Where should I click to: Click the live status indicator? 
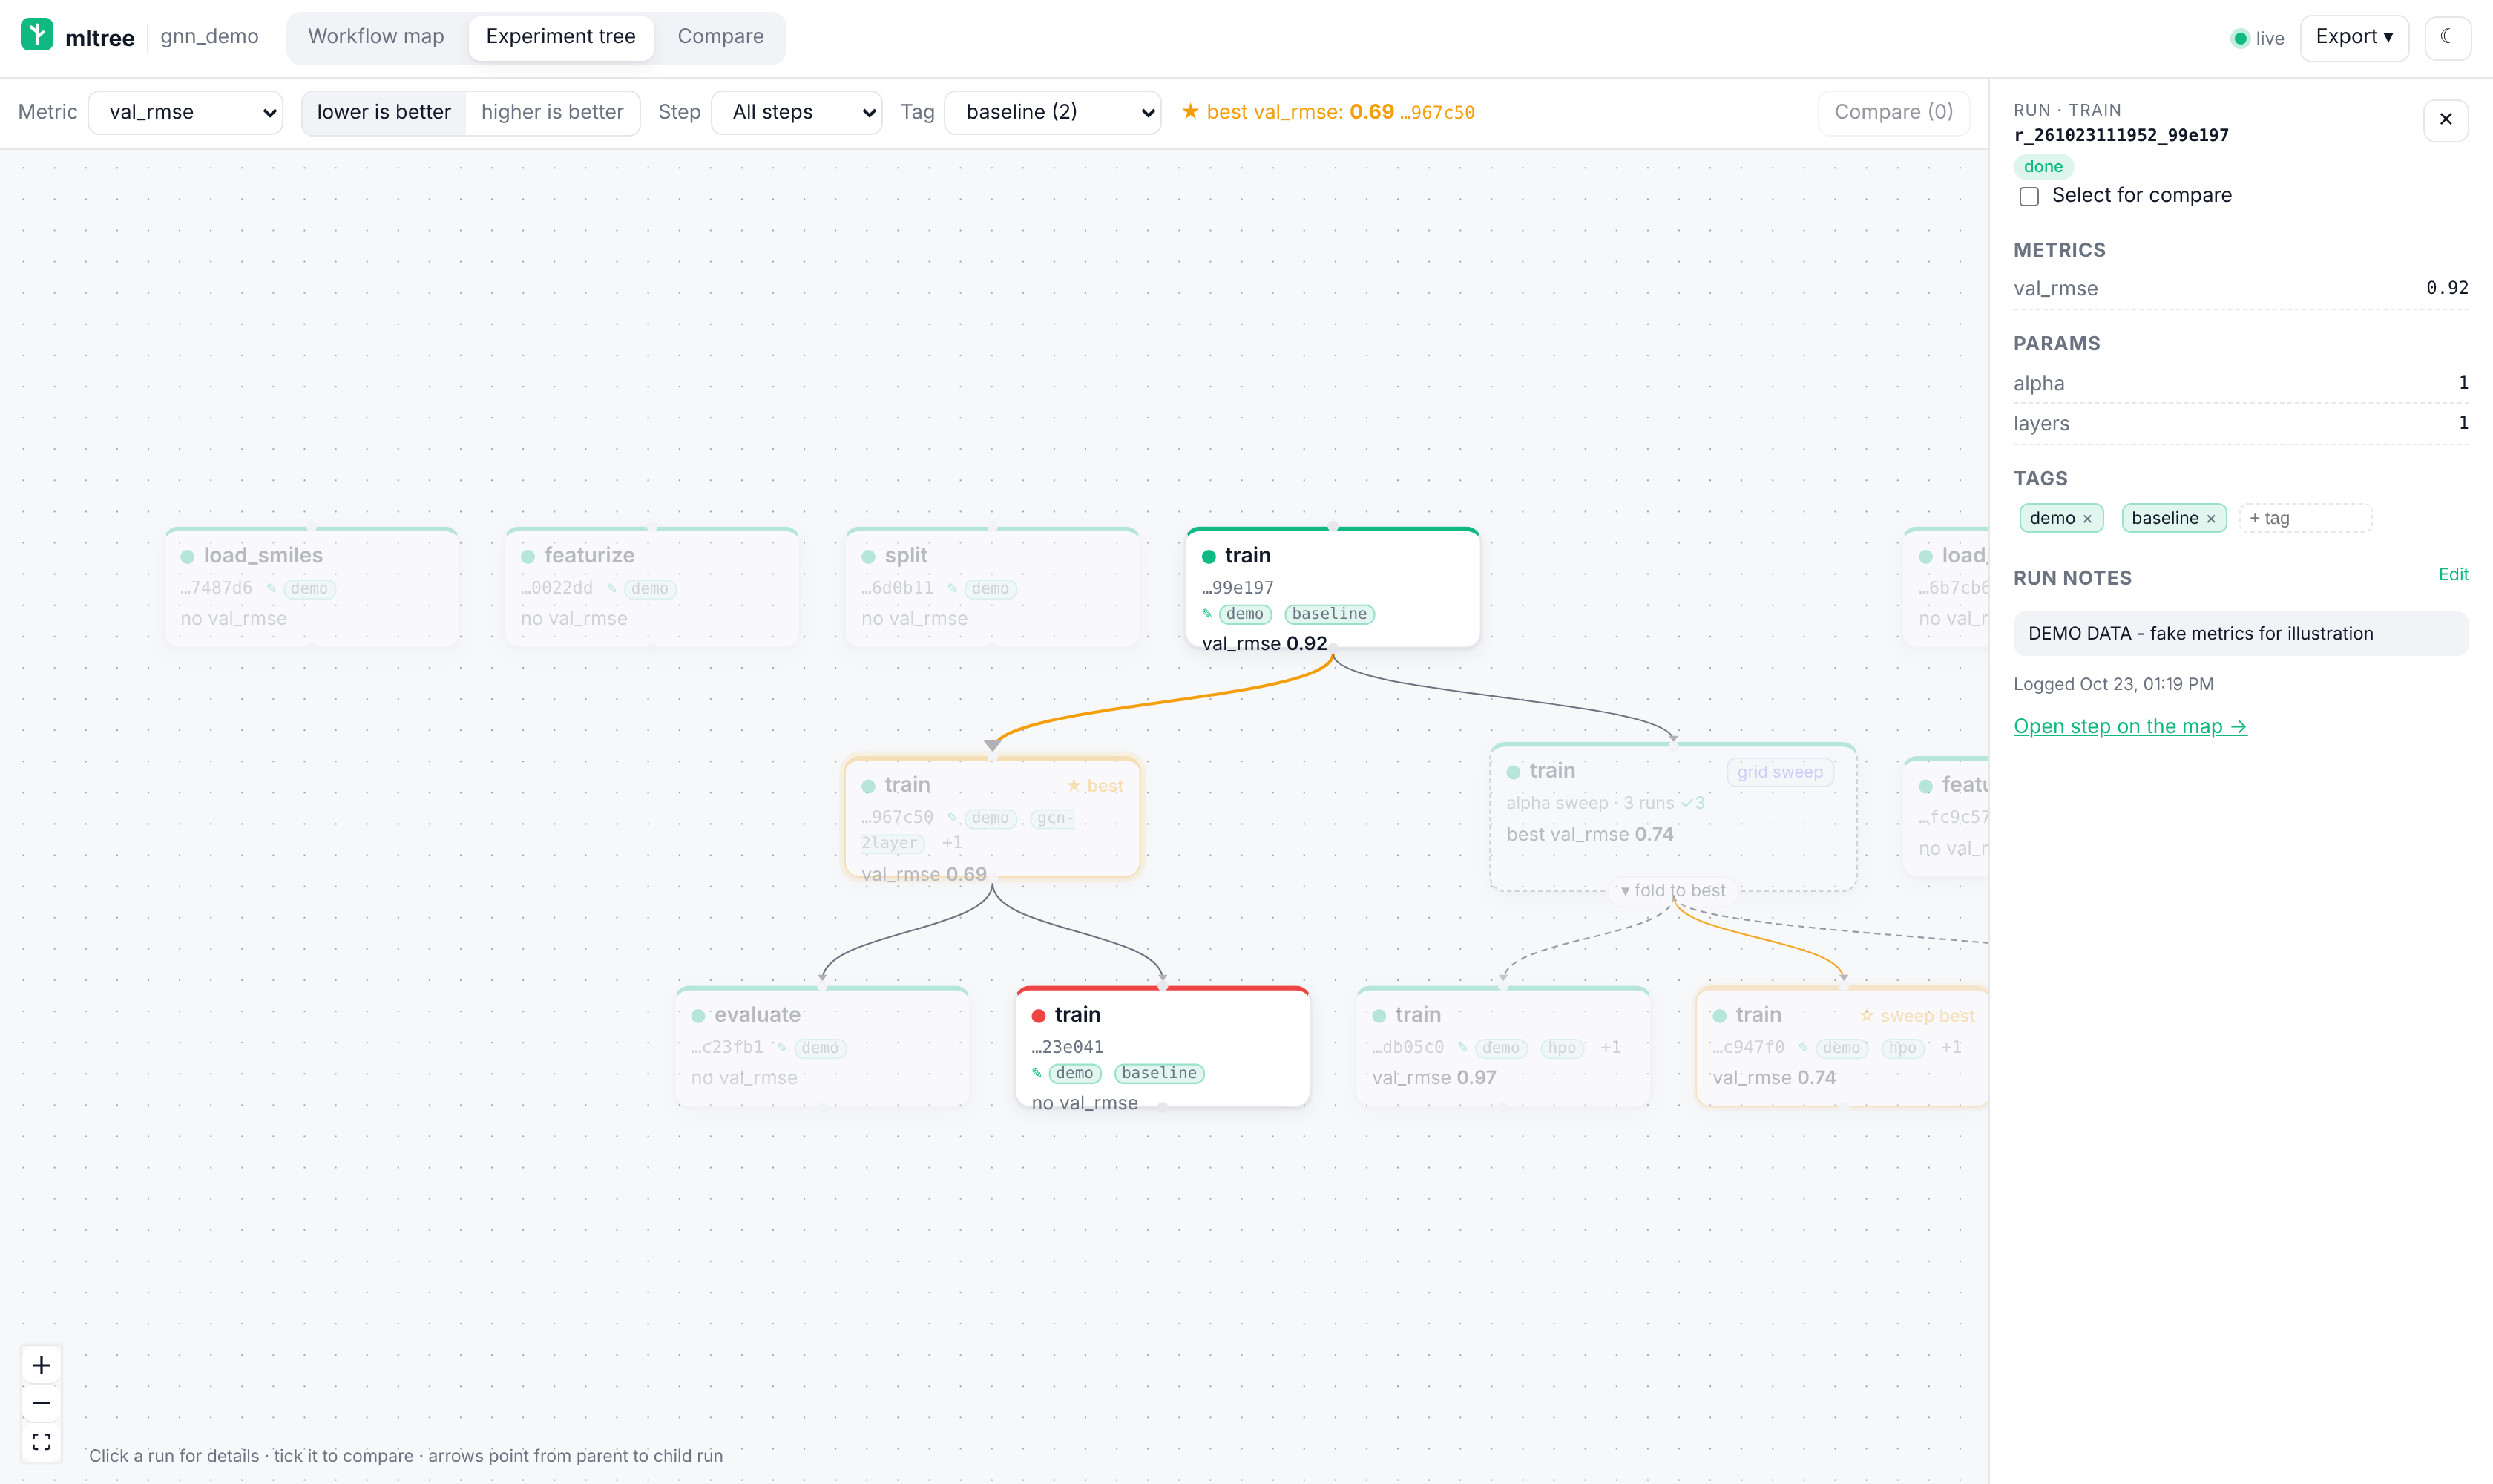tap(2258, 38)
